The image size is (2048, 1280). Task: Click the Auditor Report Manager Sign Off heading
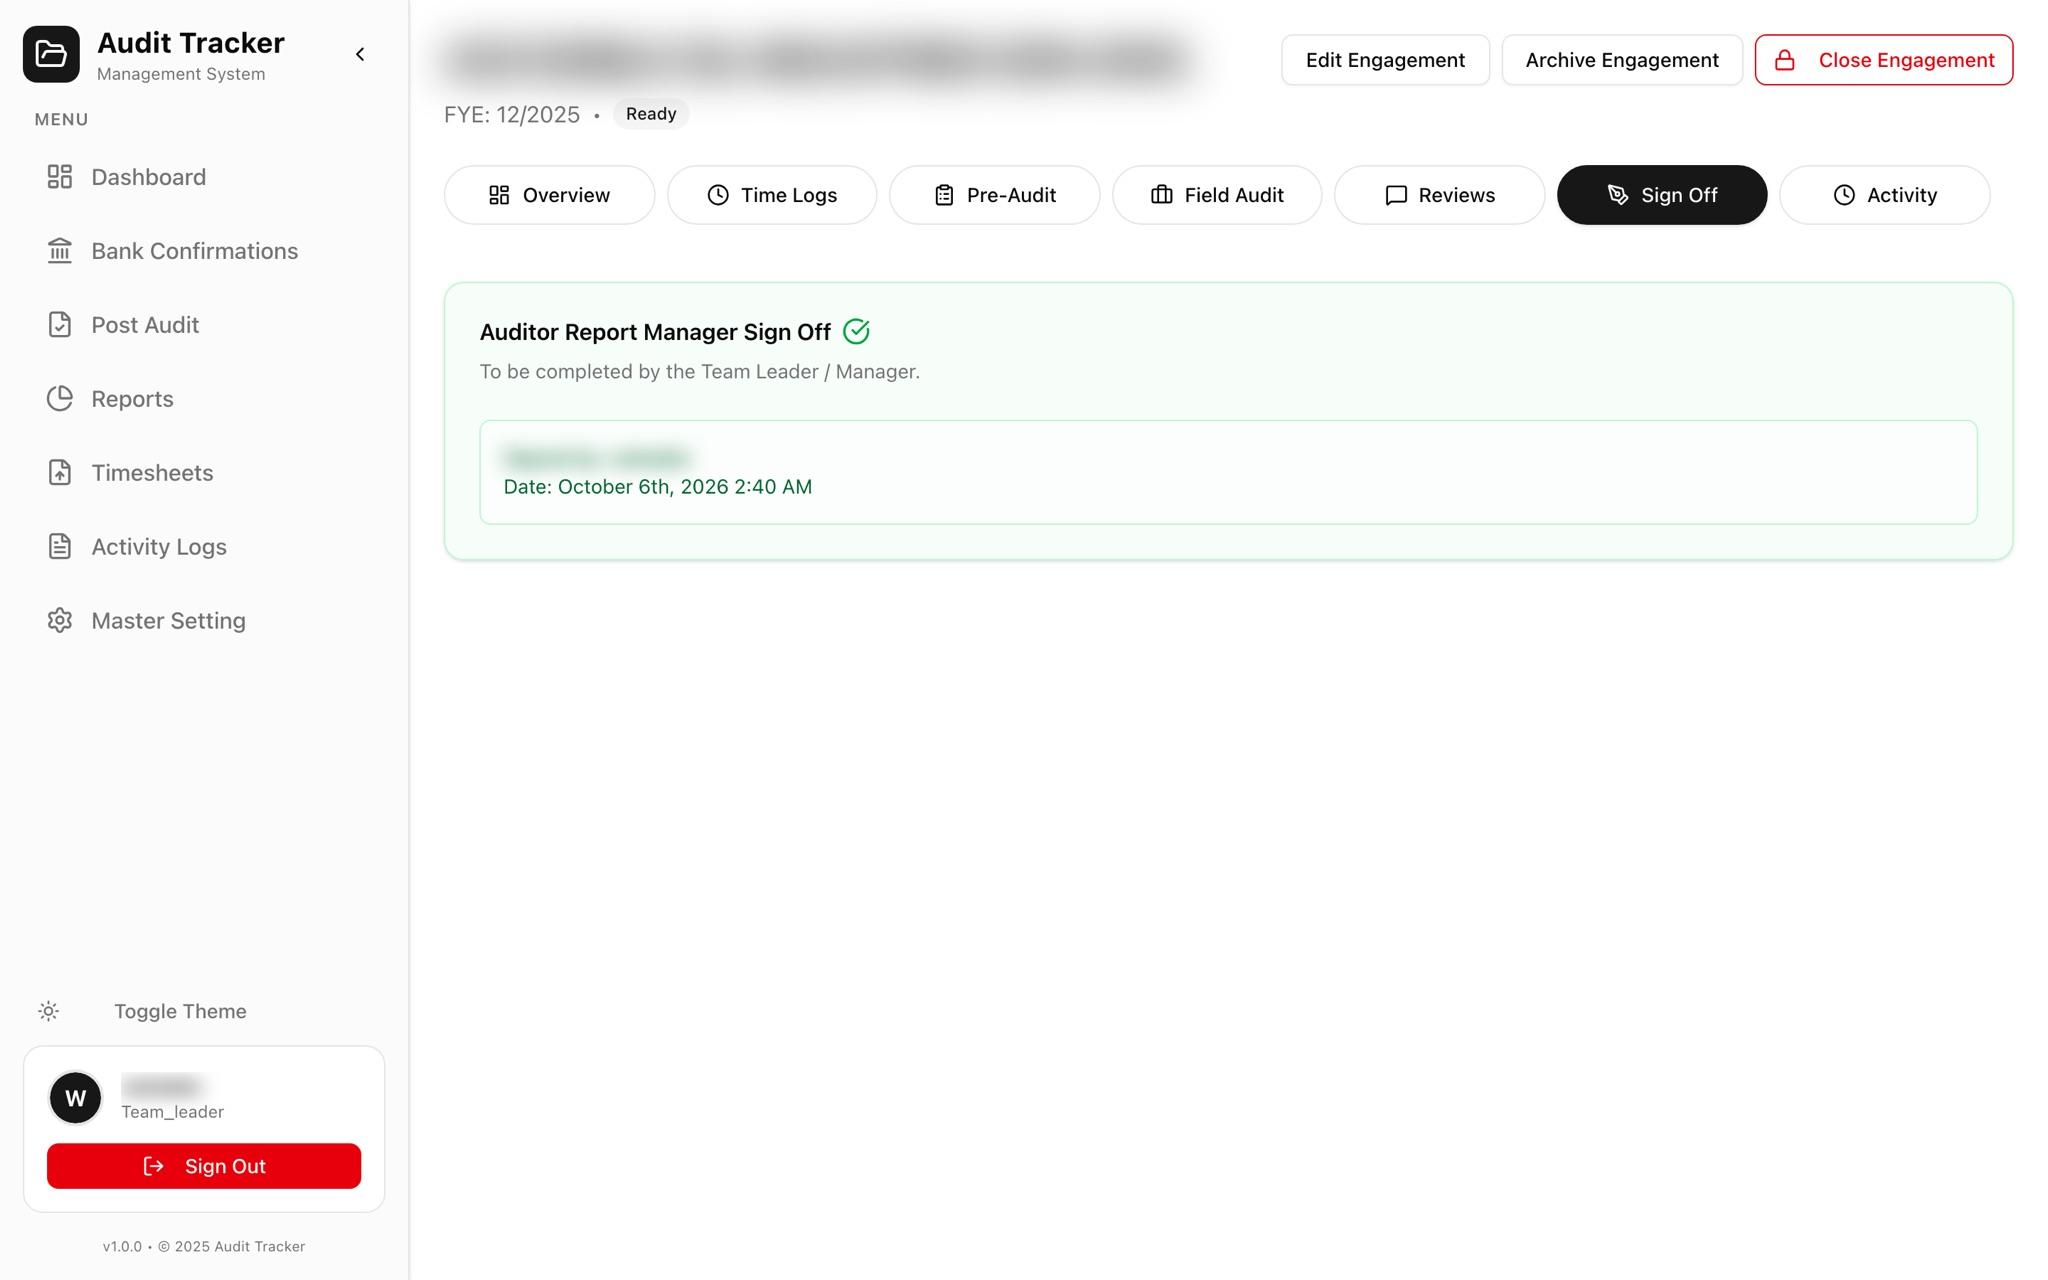(655, 332)
